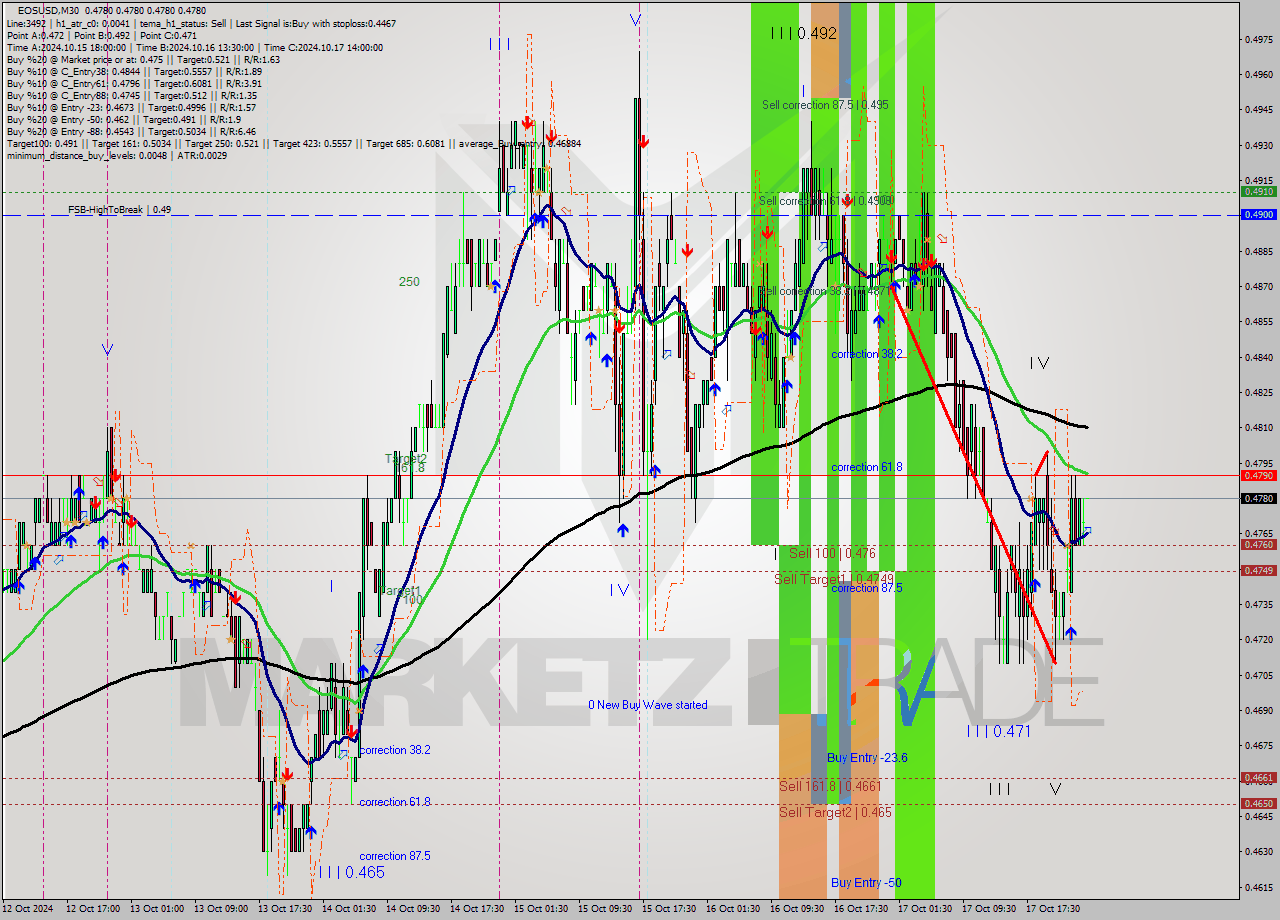The image size is (1280, 920).
Task: Select the 17 Oct 09:30 time label
Action: (x=989, y=909)
